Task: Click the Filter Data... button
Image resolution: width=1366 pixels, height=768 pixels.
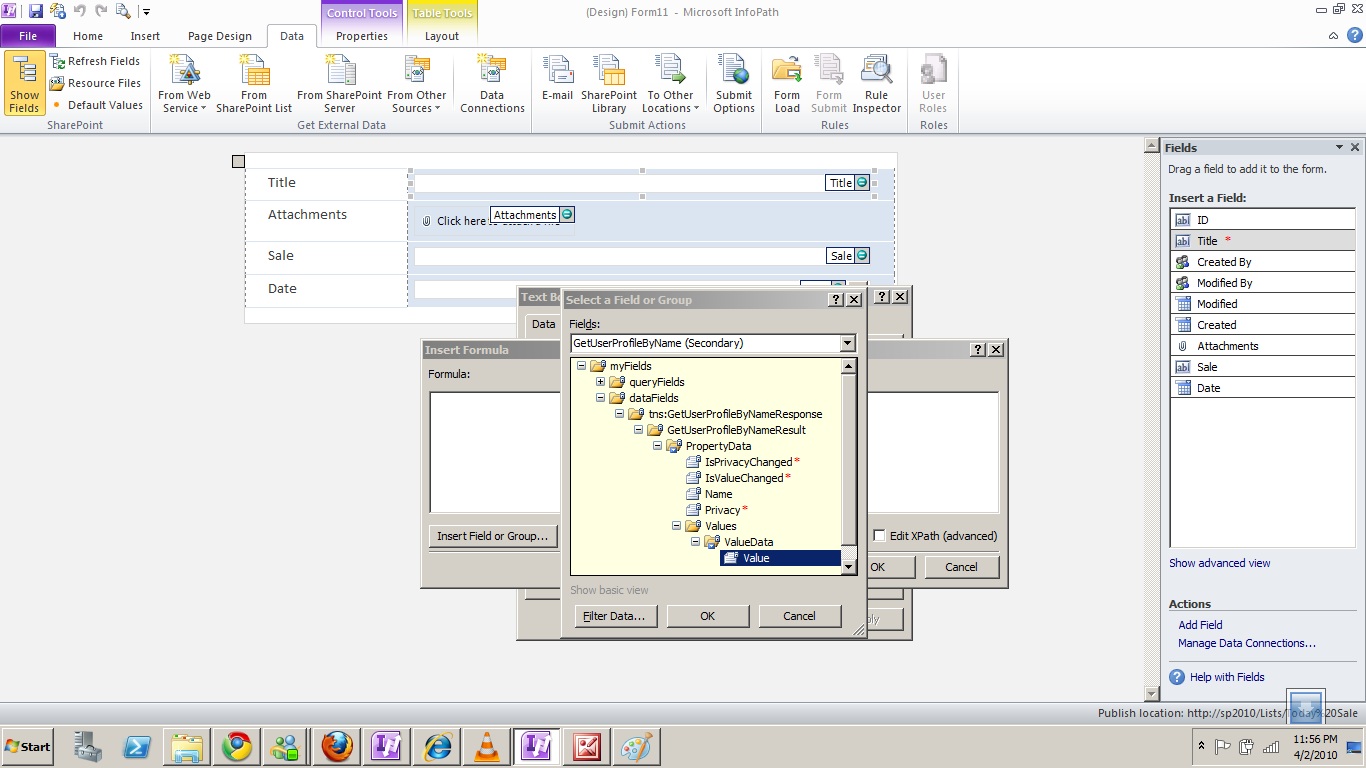Action: coord(615,616)
